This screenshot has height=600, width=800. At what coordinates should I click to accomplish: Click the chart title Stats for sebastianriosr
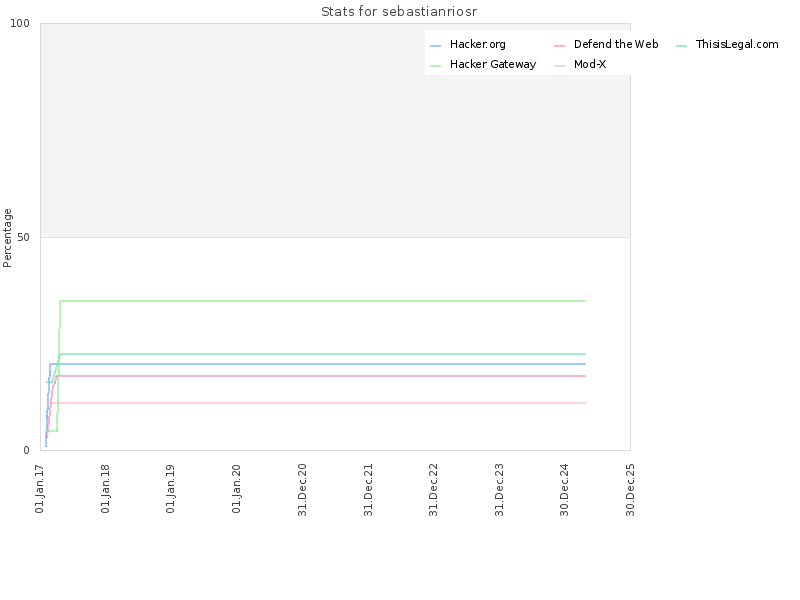[x=399, y=11]
